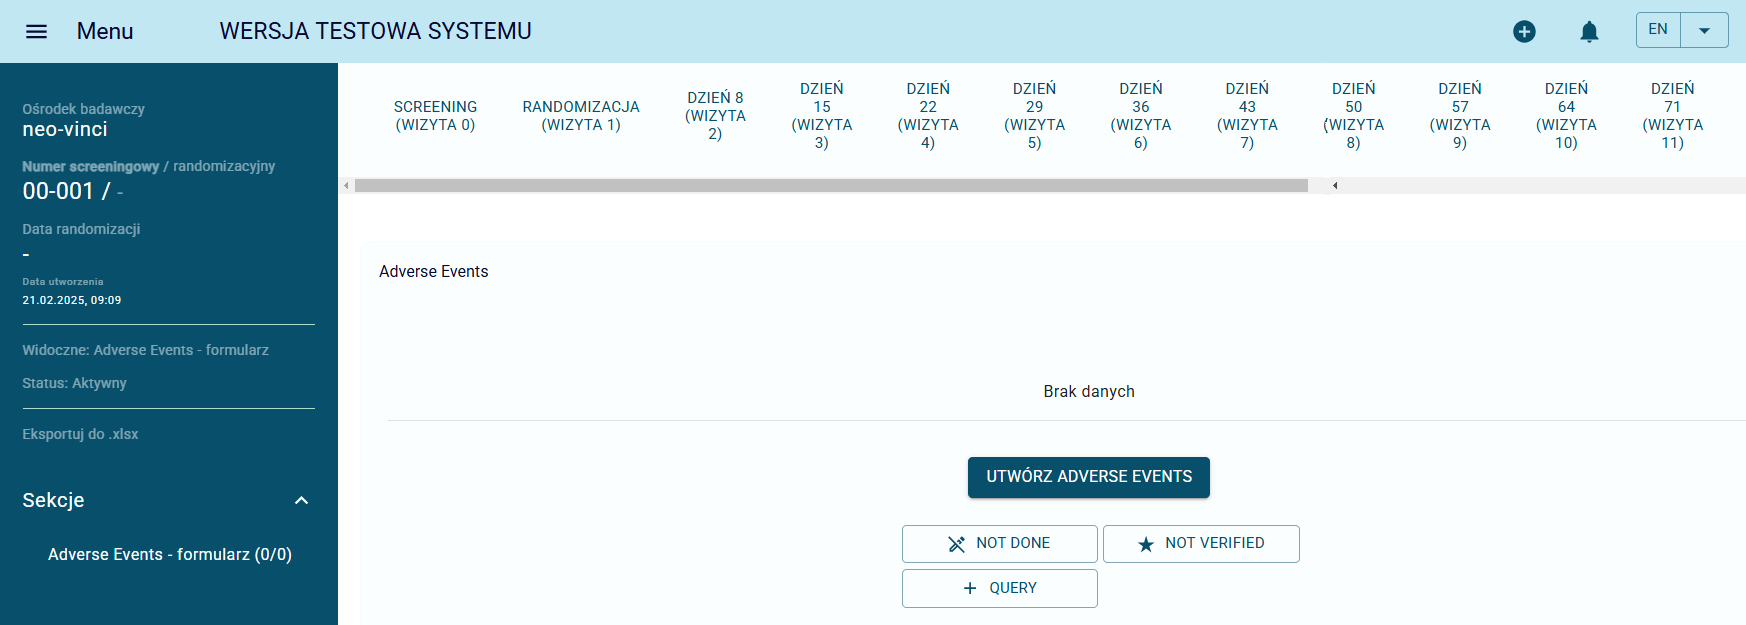Open the hamburger menu icon
Image resolution: width=1746 pixels, height=625 pixels.
coord(36,31)
